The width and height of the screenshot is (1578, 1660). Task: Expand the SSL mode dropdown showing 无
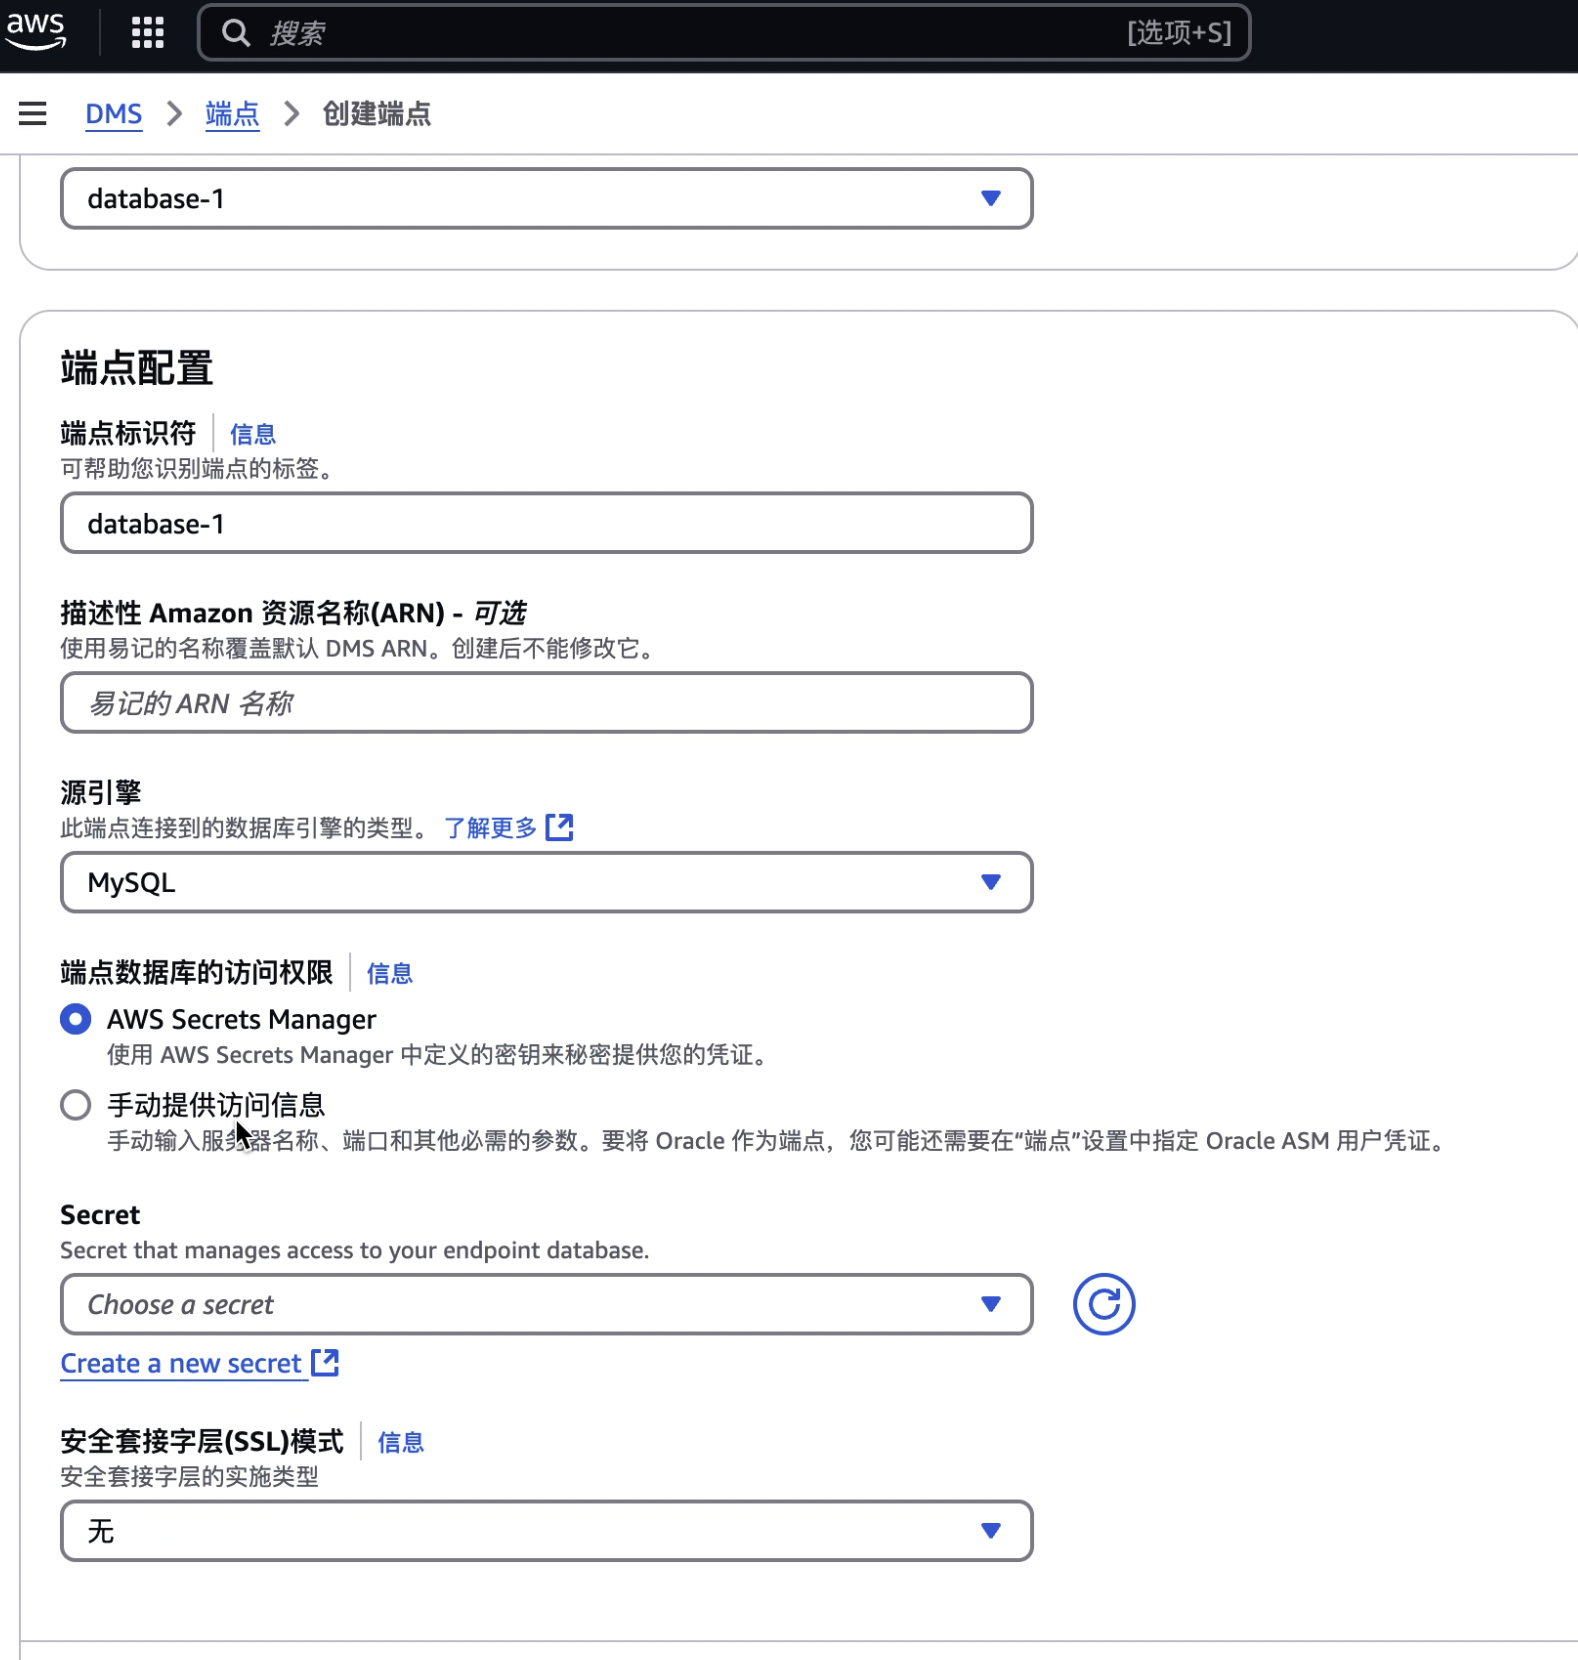click(x=546, y=1530)
